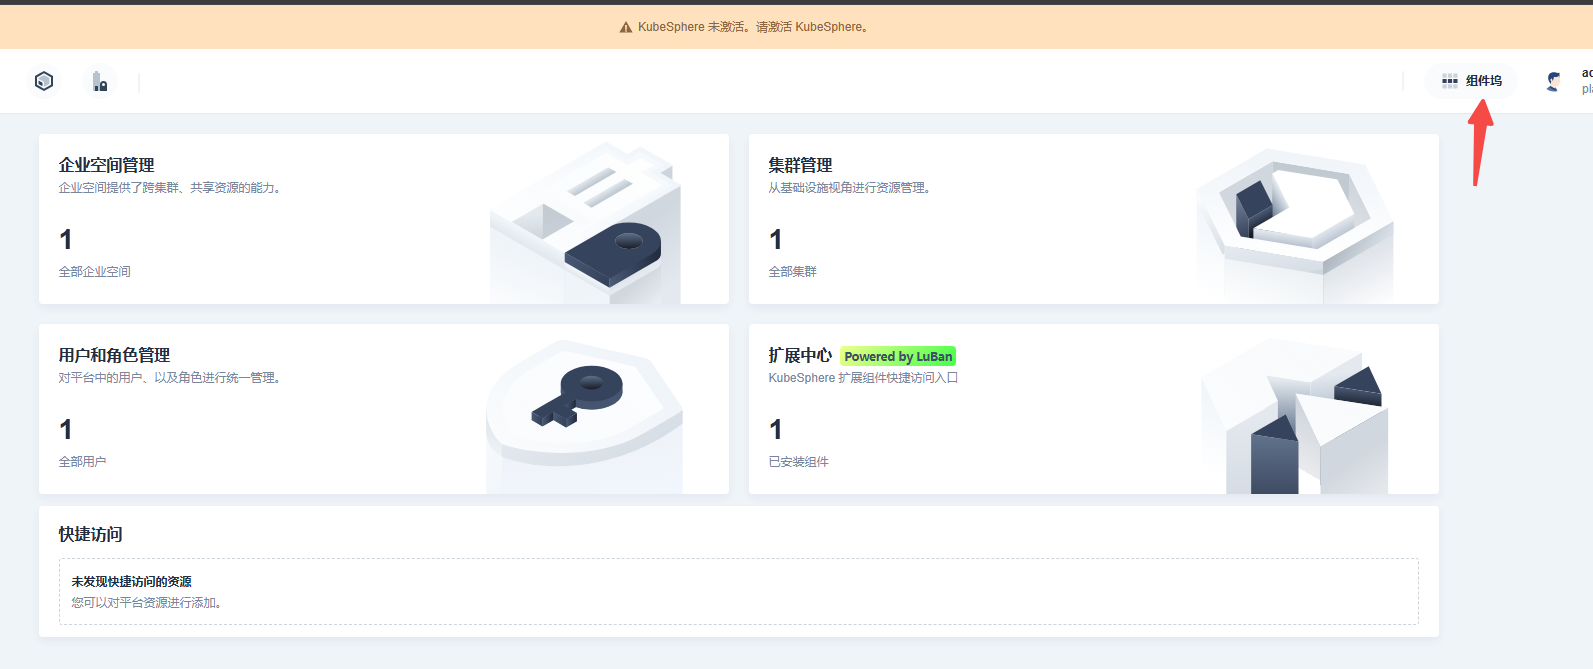Click 您可以对平台资源进行添加 hint text
Image resolution: width=1593 pixels, height=669 pixels.
pyautogui.click(x=147, y=603)
